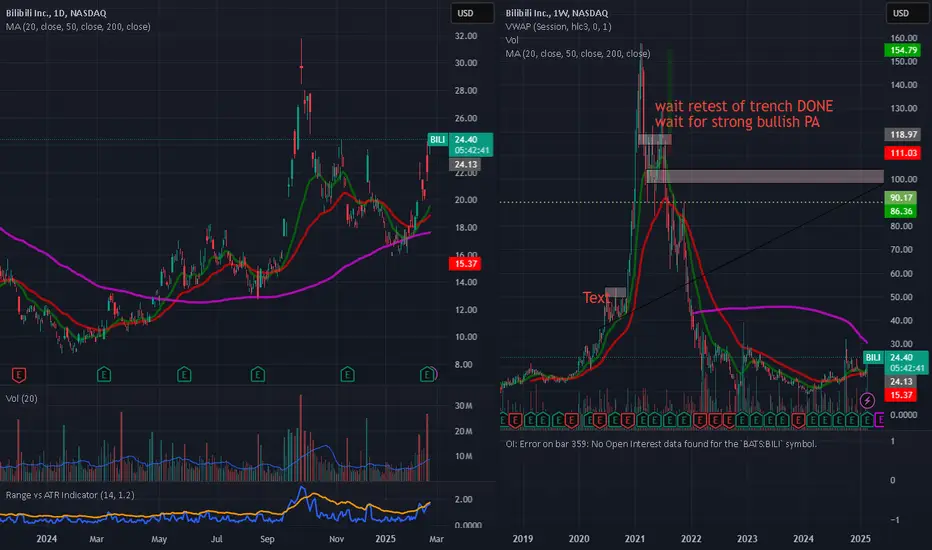This screenshot has height=550, width=932.
Task: Click the red 111.03 price label
Action: pyautogui.click(x=903, y=153)
